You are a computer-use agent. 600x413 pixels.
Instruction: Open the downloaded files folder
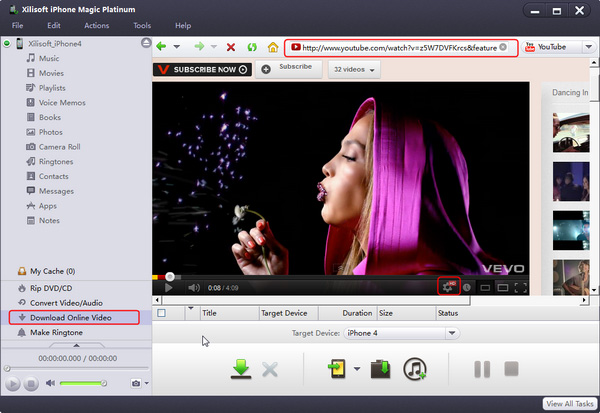click(380, 369)
